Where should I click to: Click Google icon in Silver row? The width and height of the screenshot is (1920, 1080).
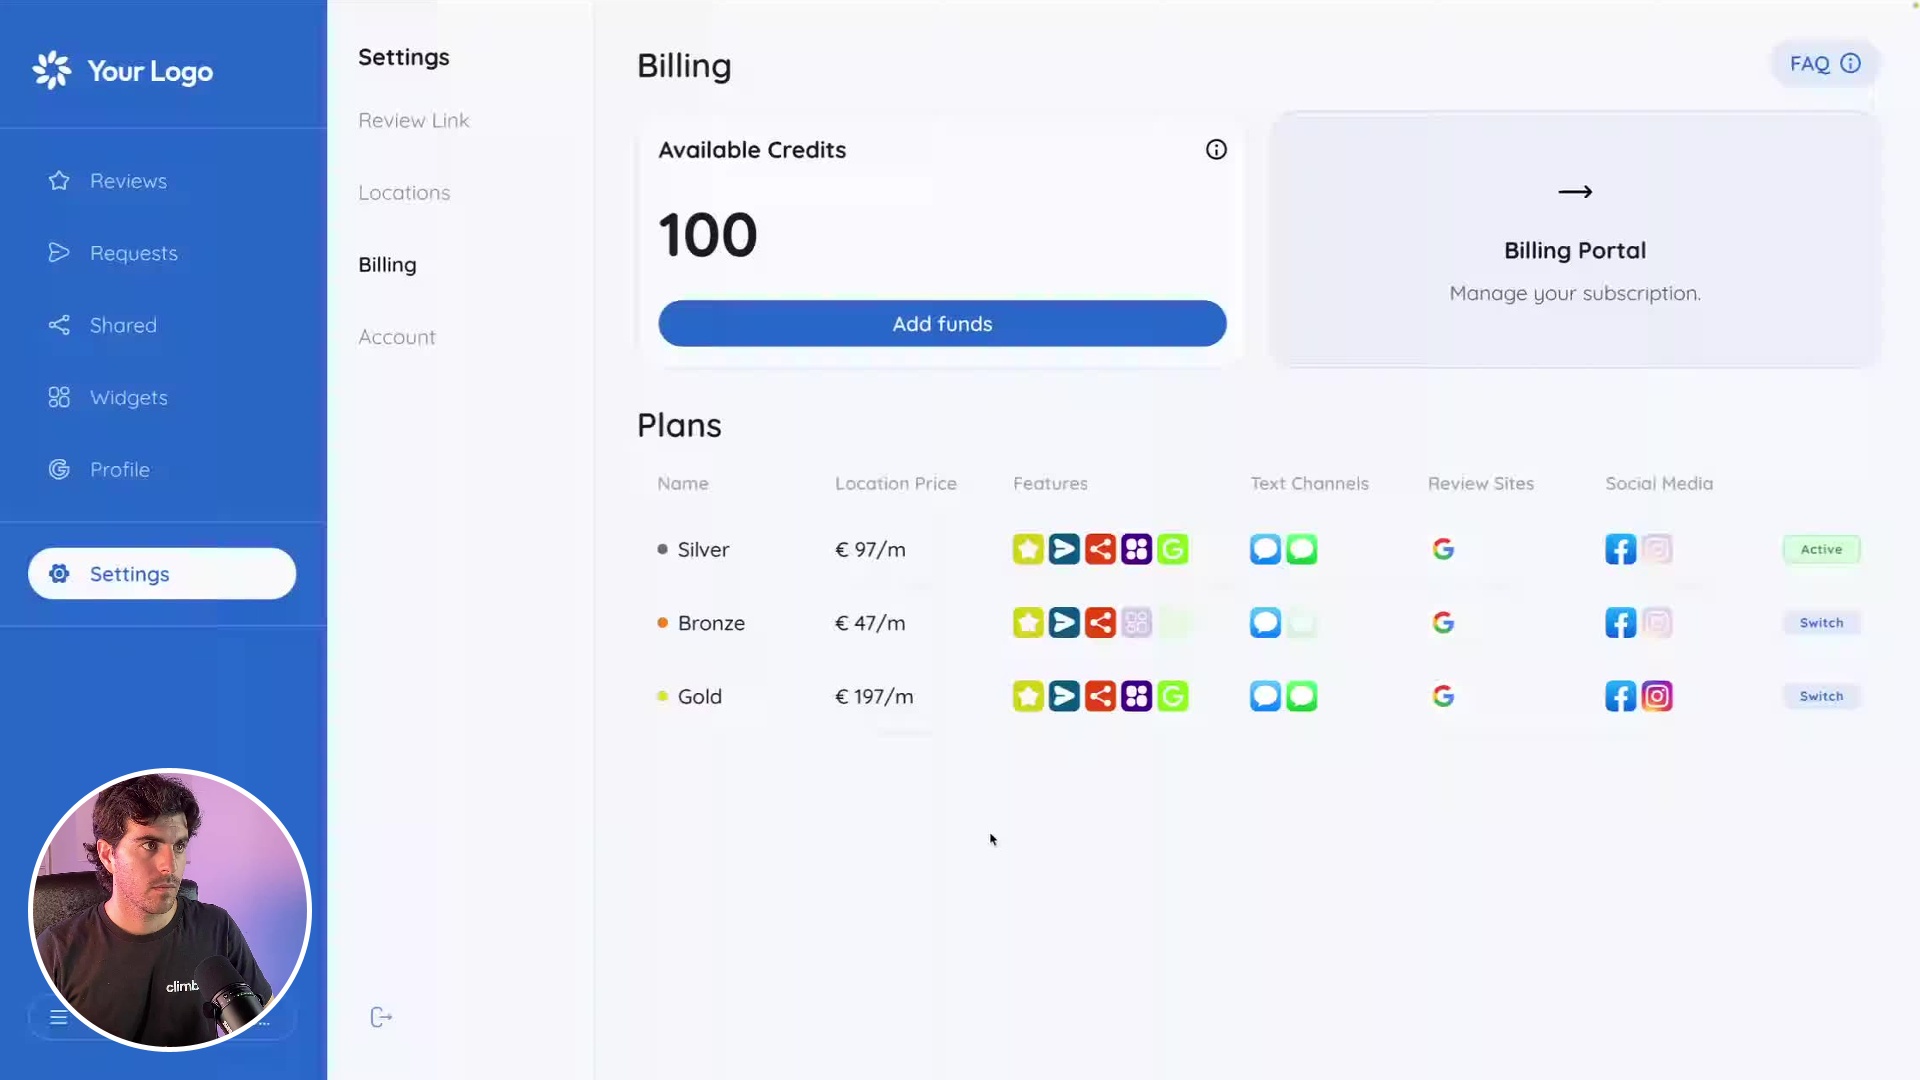click(1443, 549)
